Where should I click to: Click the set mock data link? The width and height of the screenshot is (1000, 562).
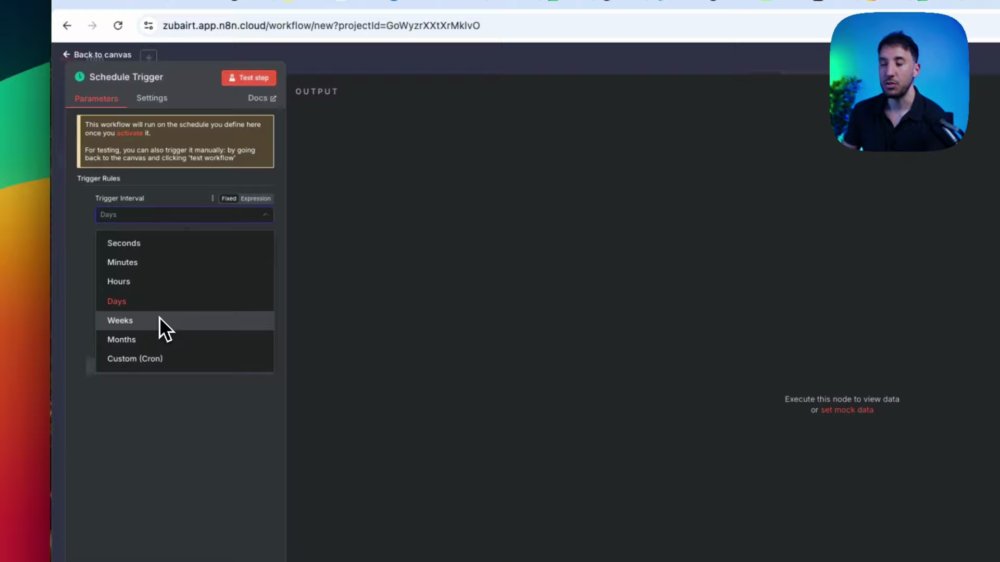tap(847, 410)
